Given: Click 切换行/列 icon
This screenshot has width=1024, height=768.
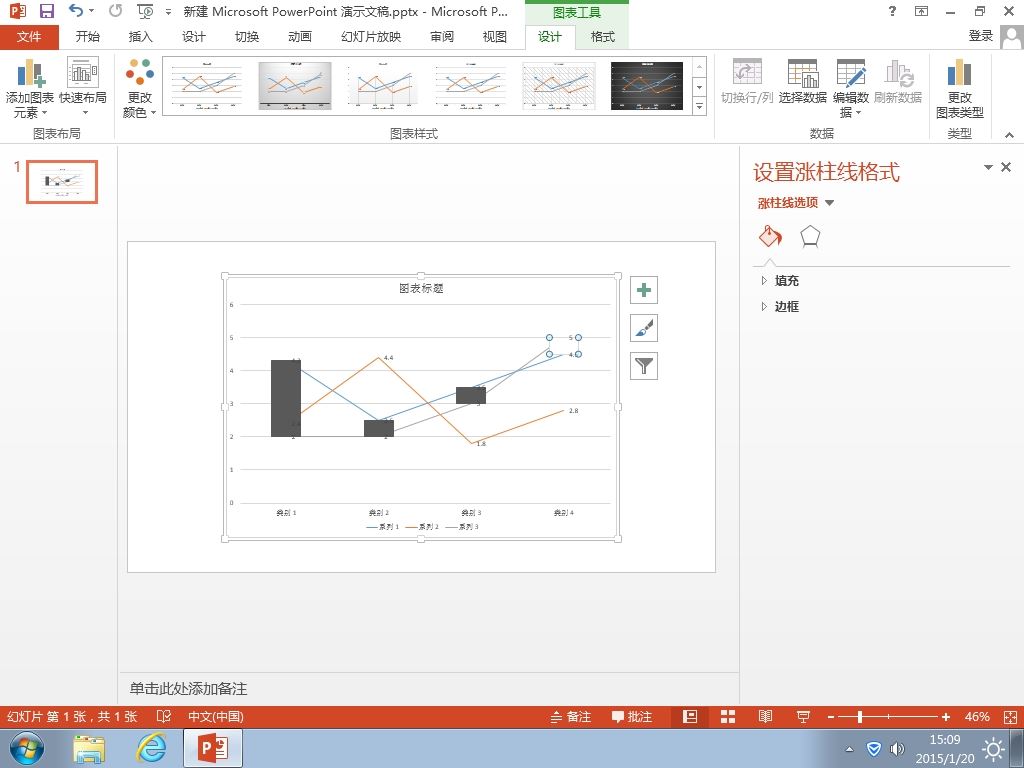Looking at the screenshot, I should (x=747, y=82).
